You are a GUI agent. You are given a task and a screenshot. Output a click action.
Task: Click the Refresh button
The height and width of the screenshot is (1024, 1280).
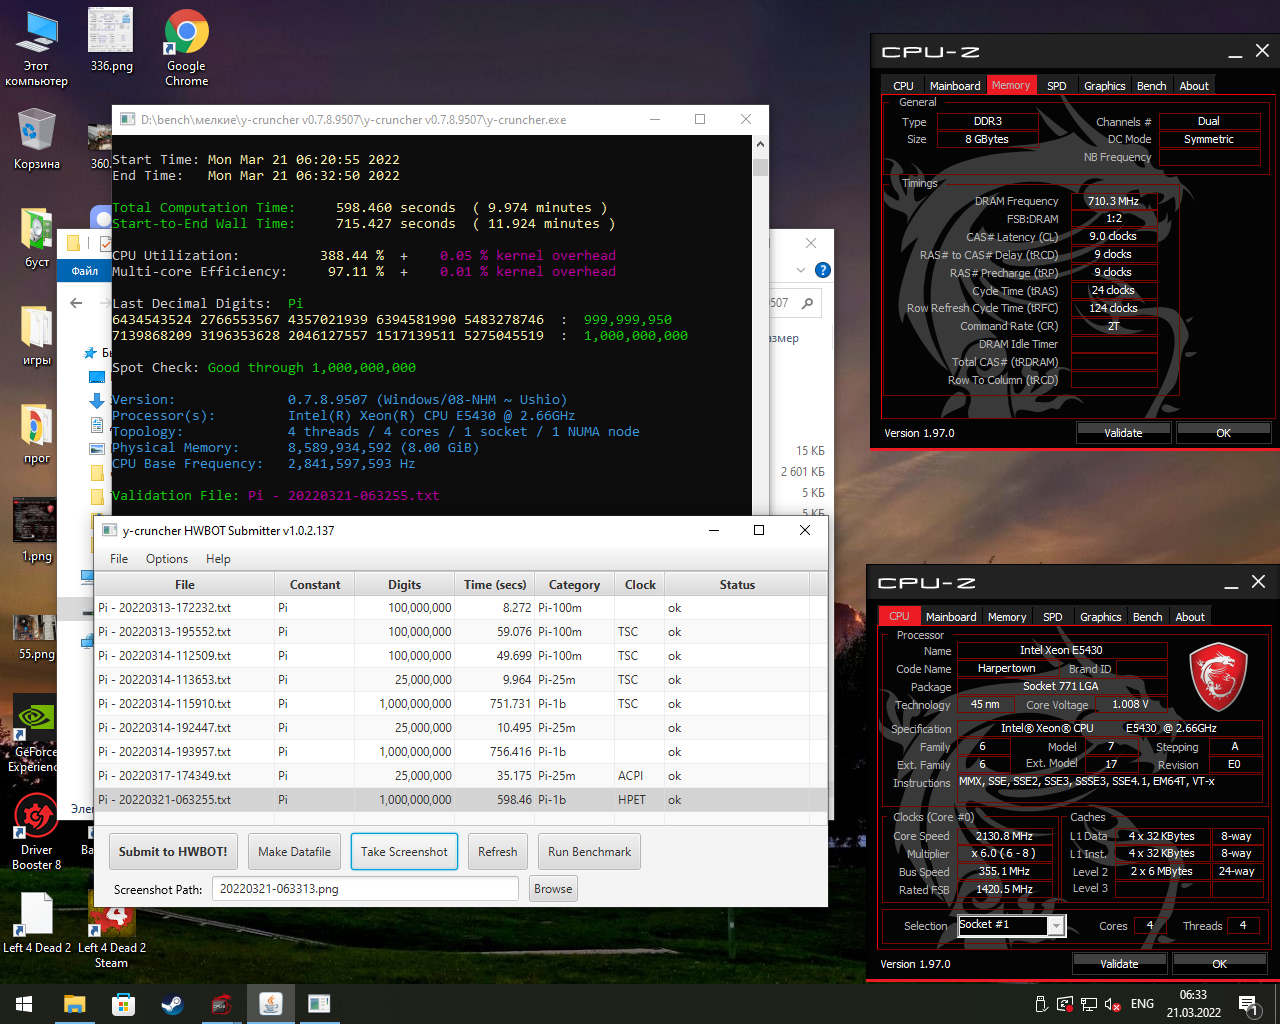click(497, 852)
